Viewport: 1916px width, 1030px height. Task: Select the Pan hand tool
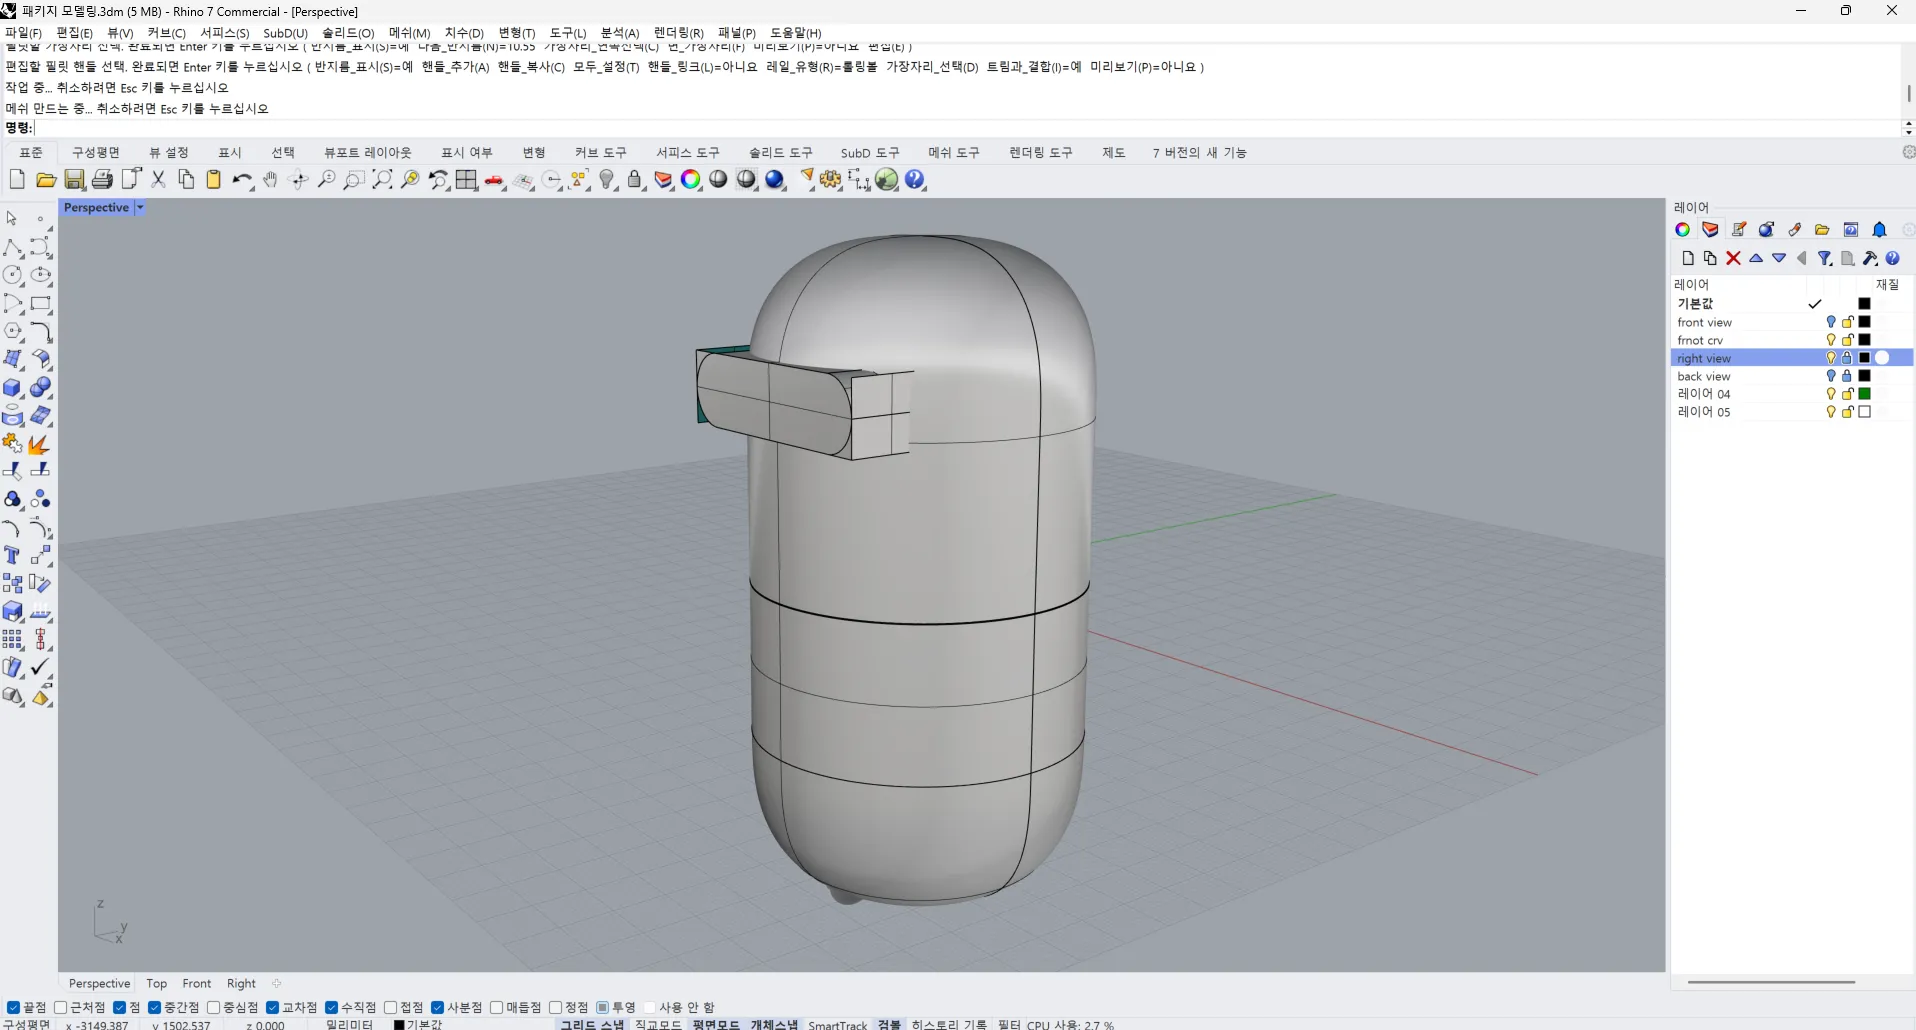(270, 179)
